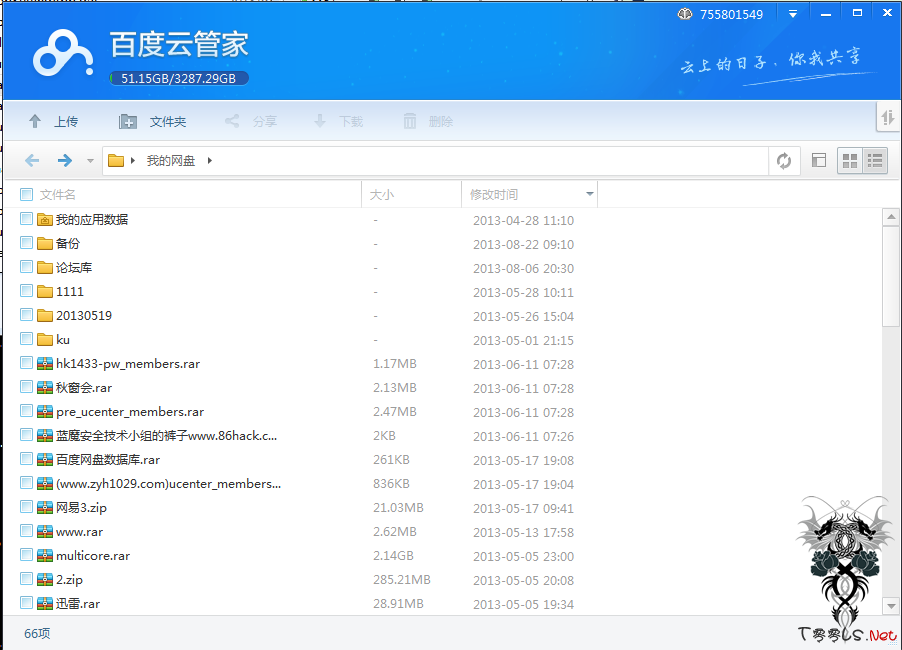Click the user avatar icon
Viewport: 902px width, 650px height.
(x=685, y=14)
